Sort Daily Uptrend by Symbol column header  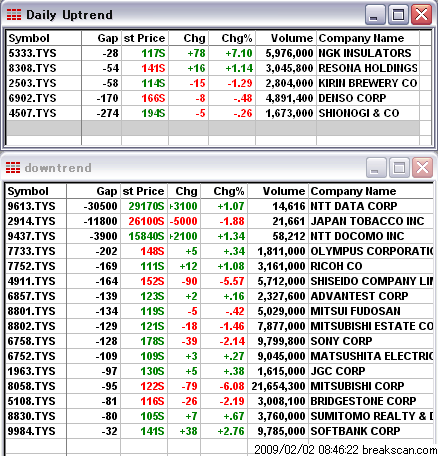(x=44, y=38)
